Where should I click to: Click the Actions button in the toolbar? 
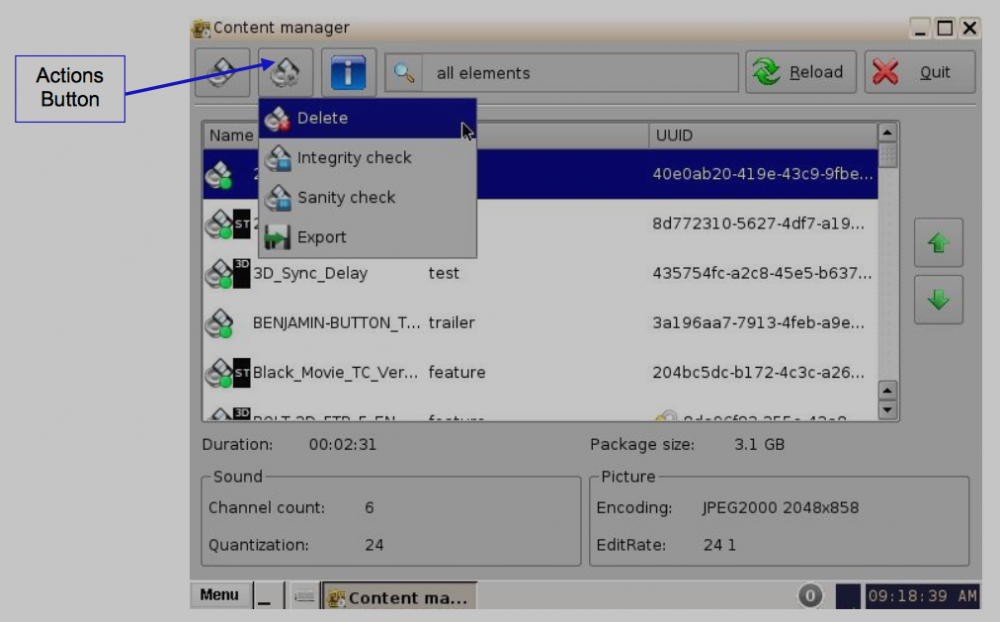click(285, 73)
